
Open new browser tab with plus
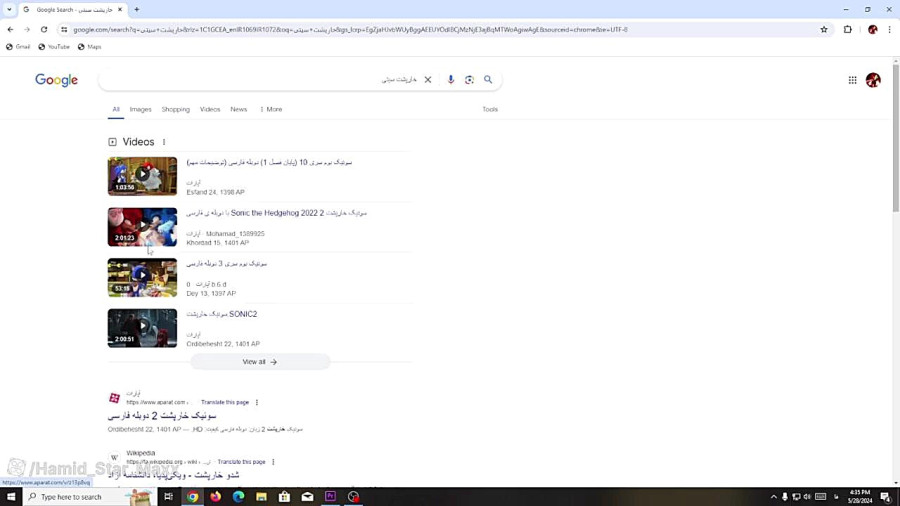pyautogui.click(x=137, y=10)
